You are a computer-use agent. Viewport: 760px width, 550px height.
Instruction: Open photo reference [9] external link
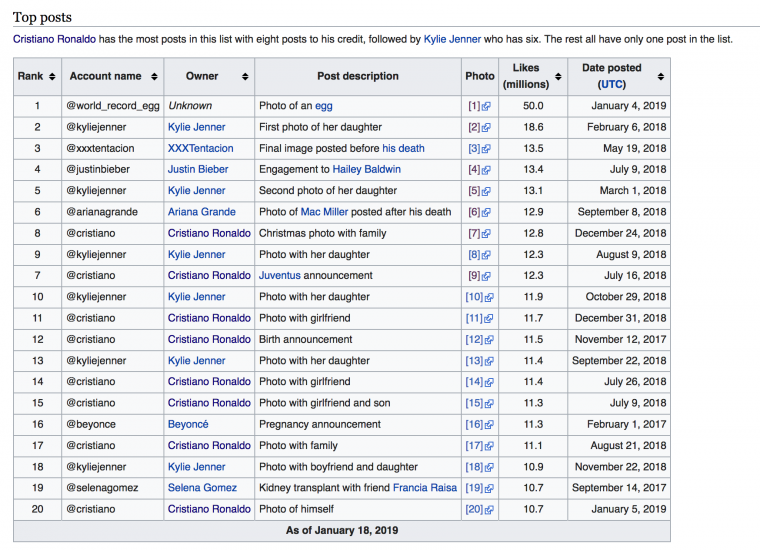[x=479, y=276]
